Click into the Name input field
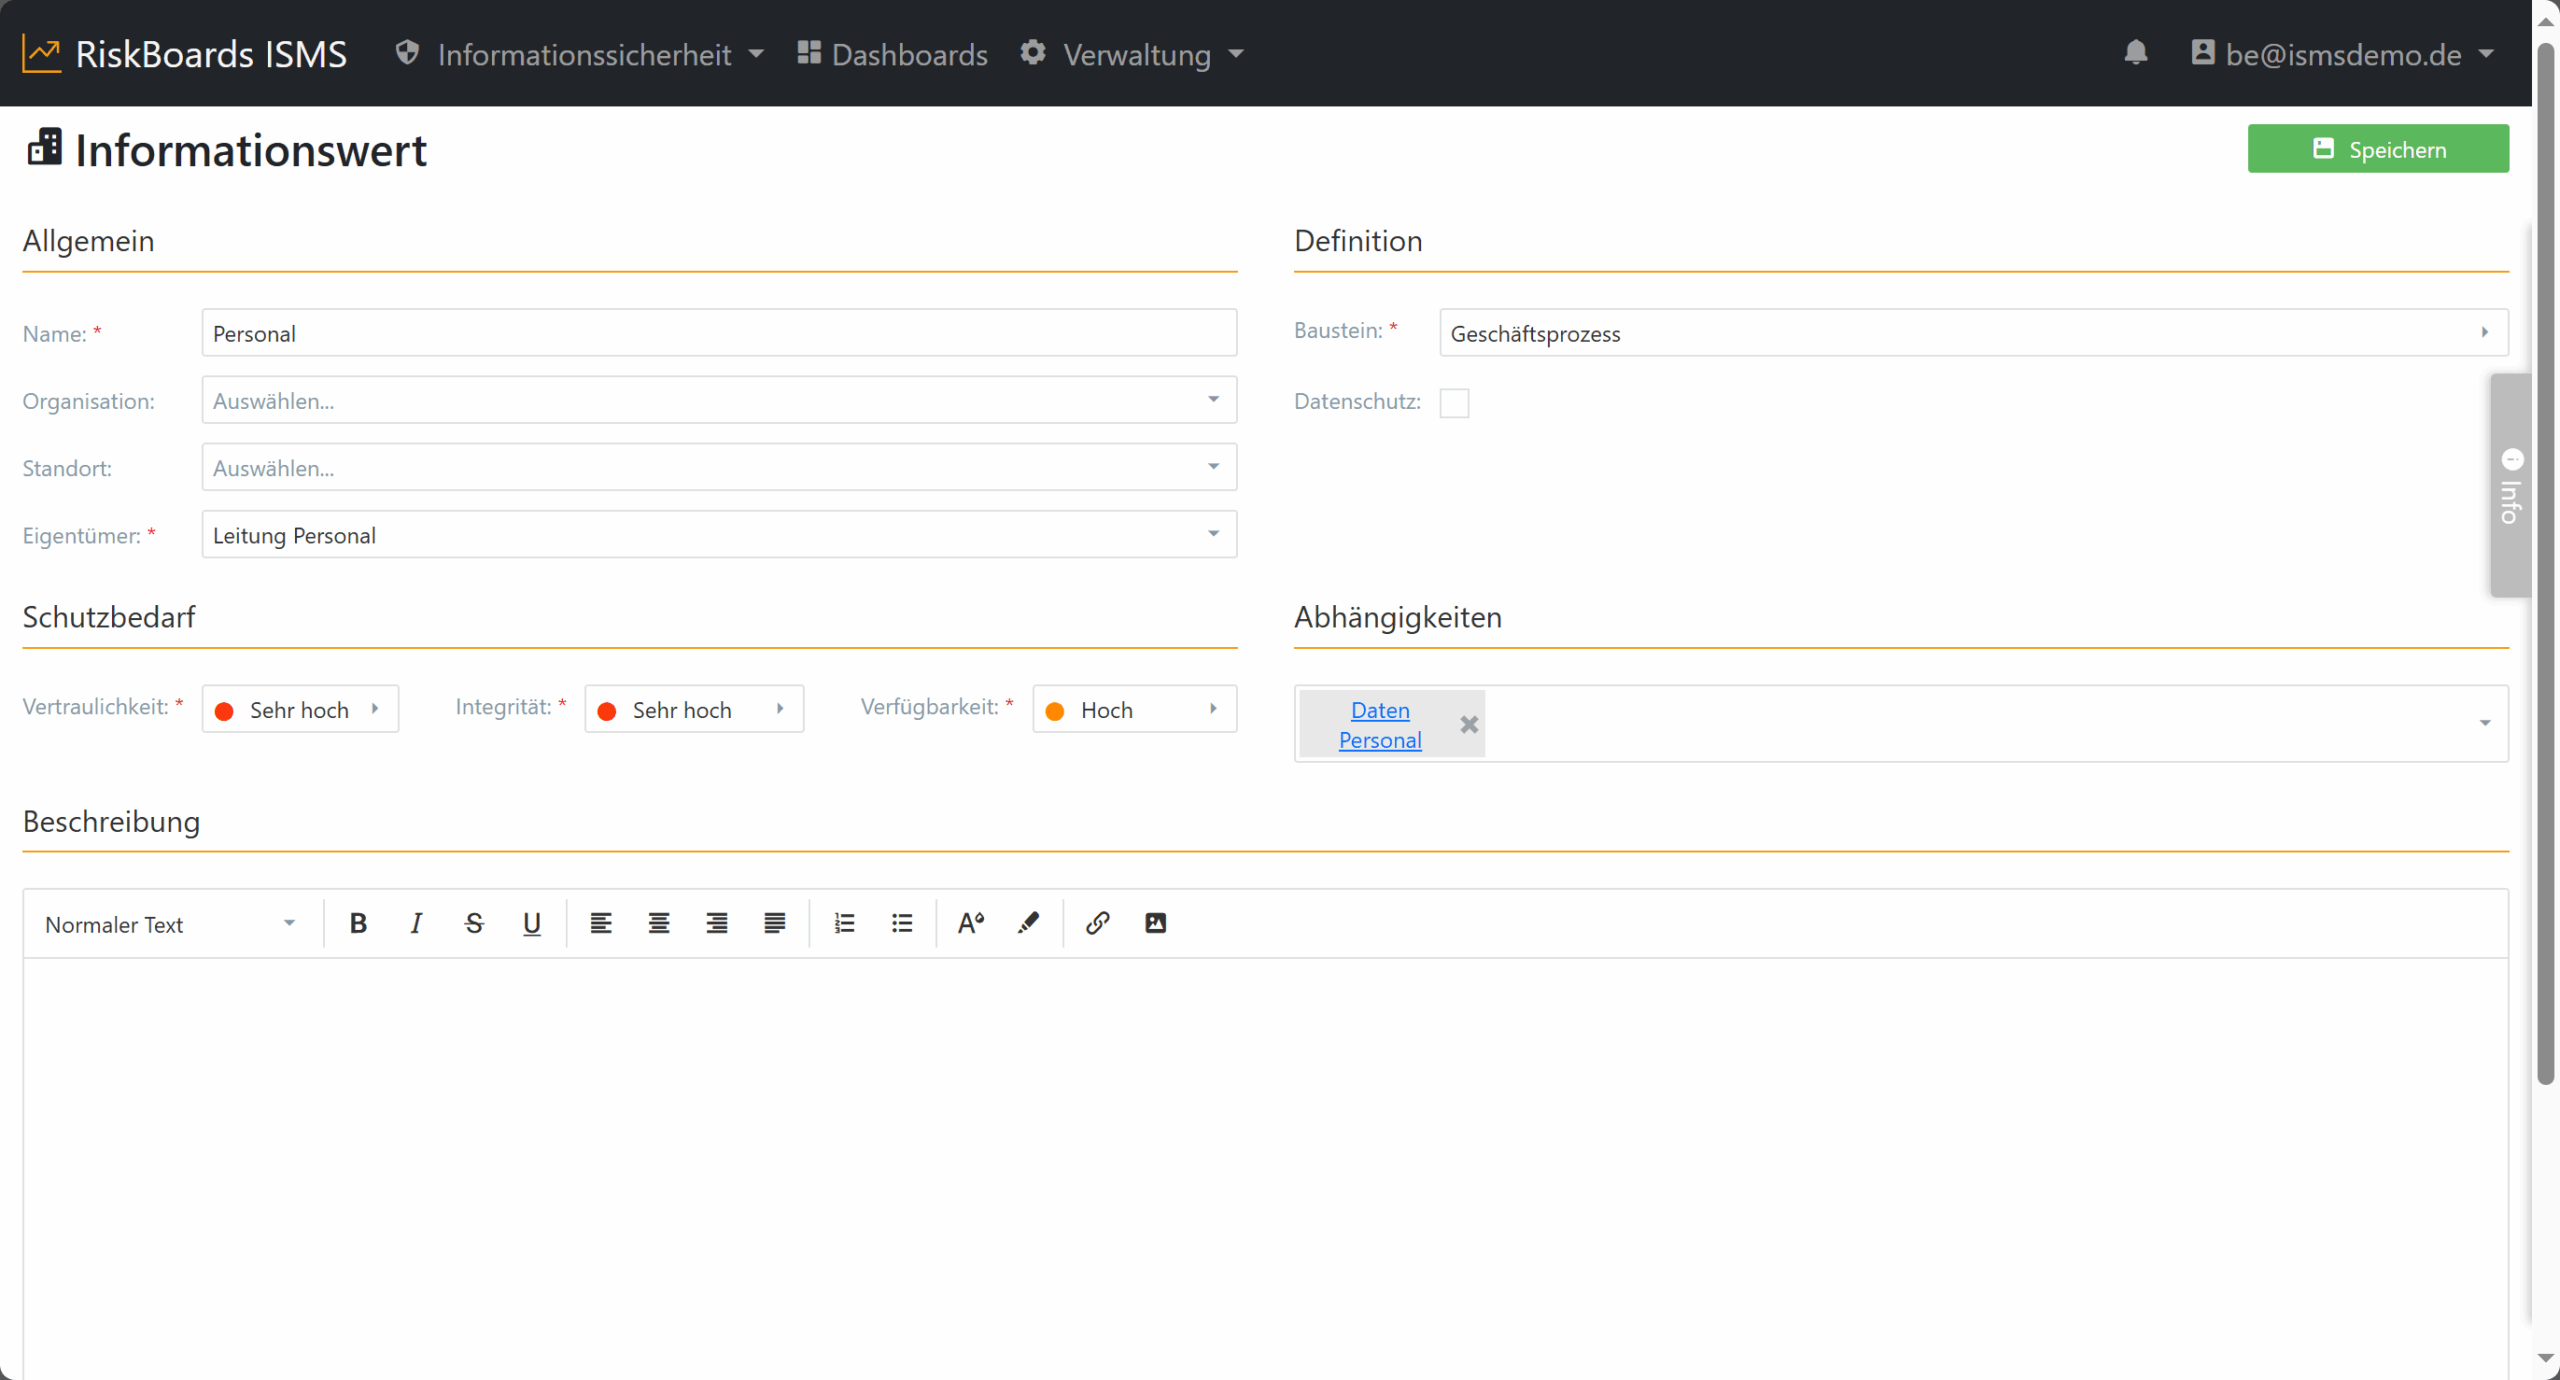 click(719, 333)
